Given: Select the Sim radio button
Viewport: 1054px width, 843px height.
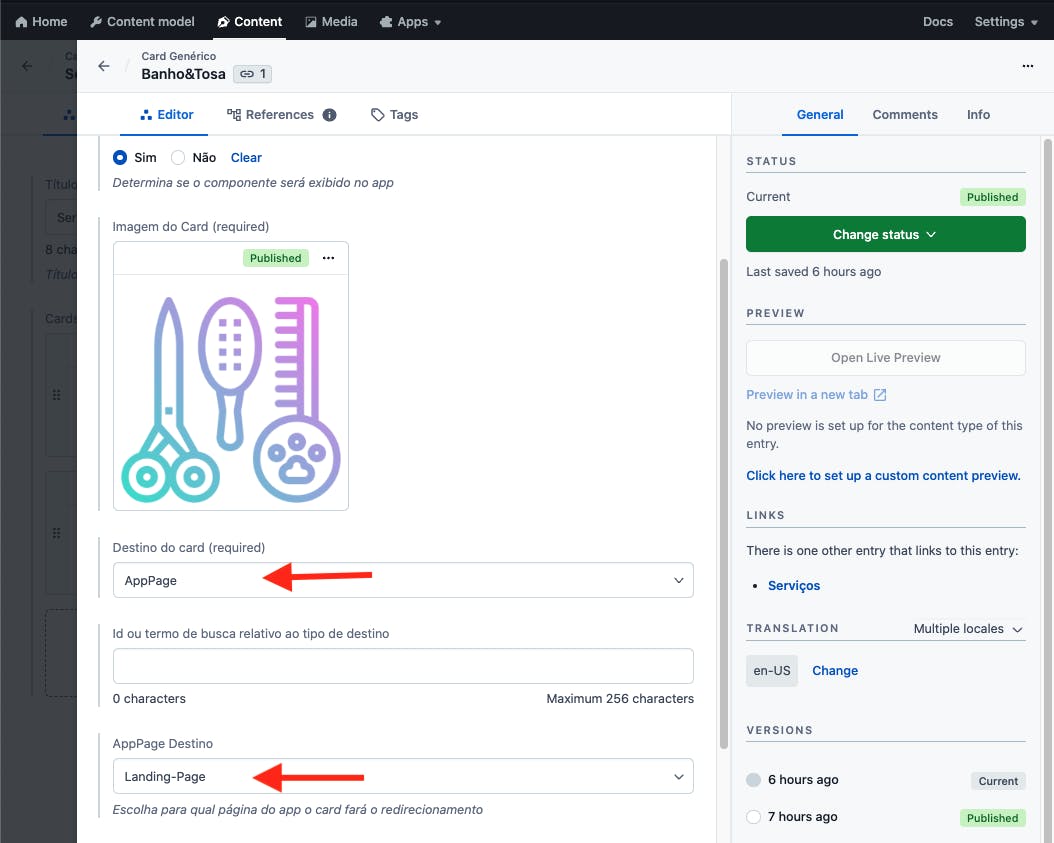Looking at the screenshot, I should pyautogui.click(x=120, y=157).
